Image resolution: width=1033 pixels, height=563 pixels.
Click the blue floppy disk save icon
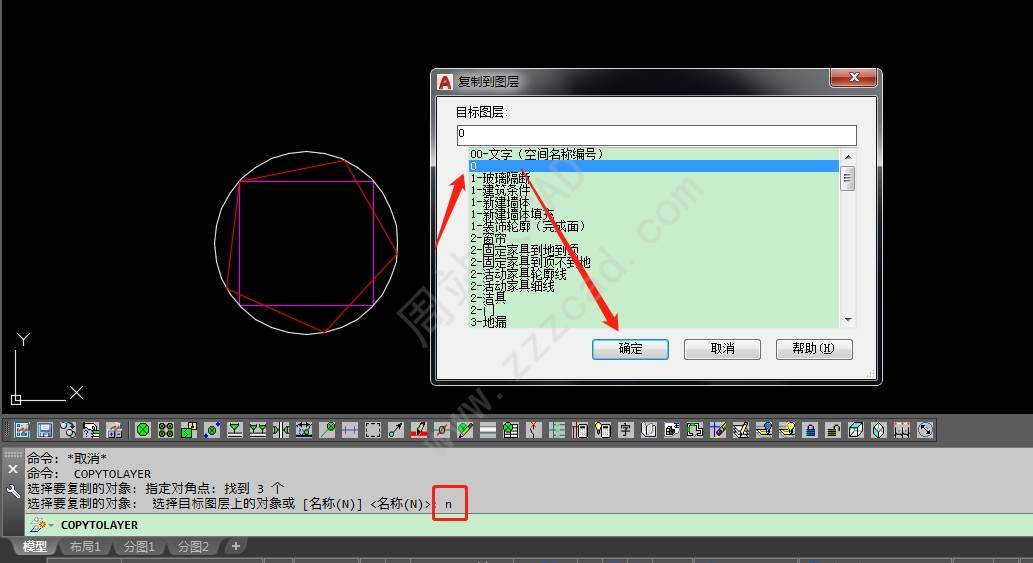tap(45, 430)
